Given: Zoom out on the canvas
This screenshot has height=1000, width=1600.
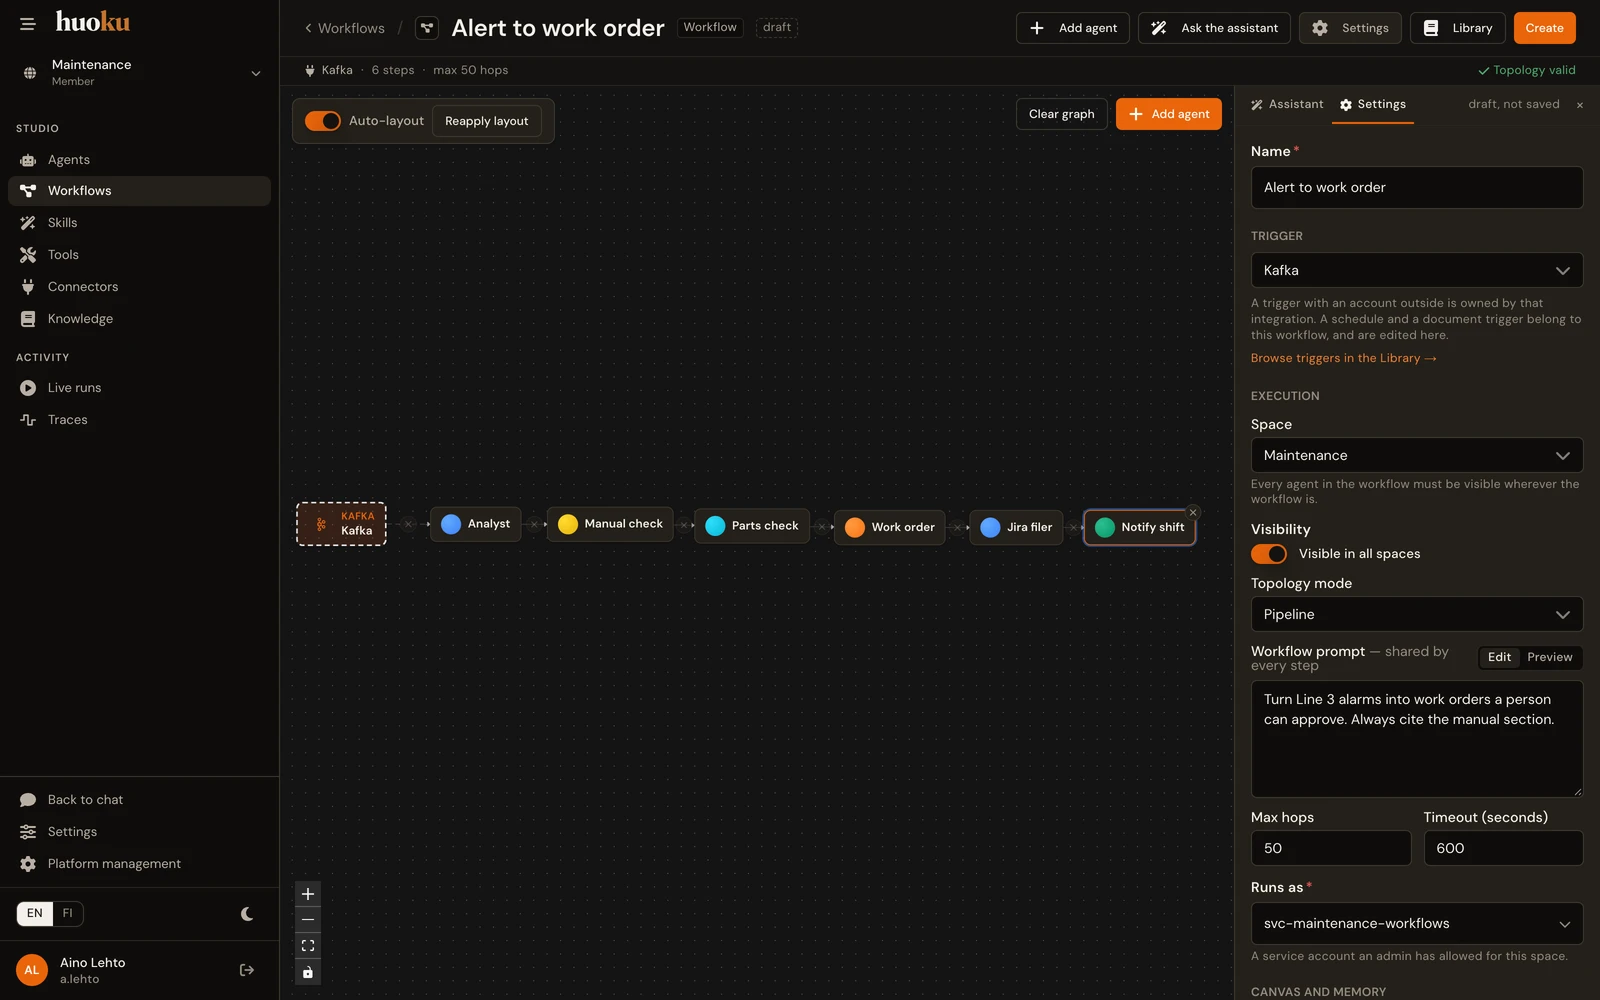Looking at the screenshot, I should tap(308, 920).
